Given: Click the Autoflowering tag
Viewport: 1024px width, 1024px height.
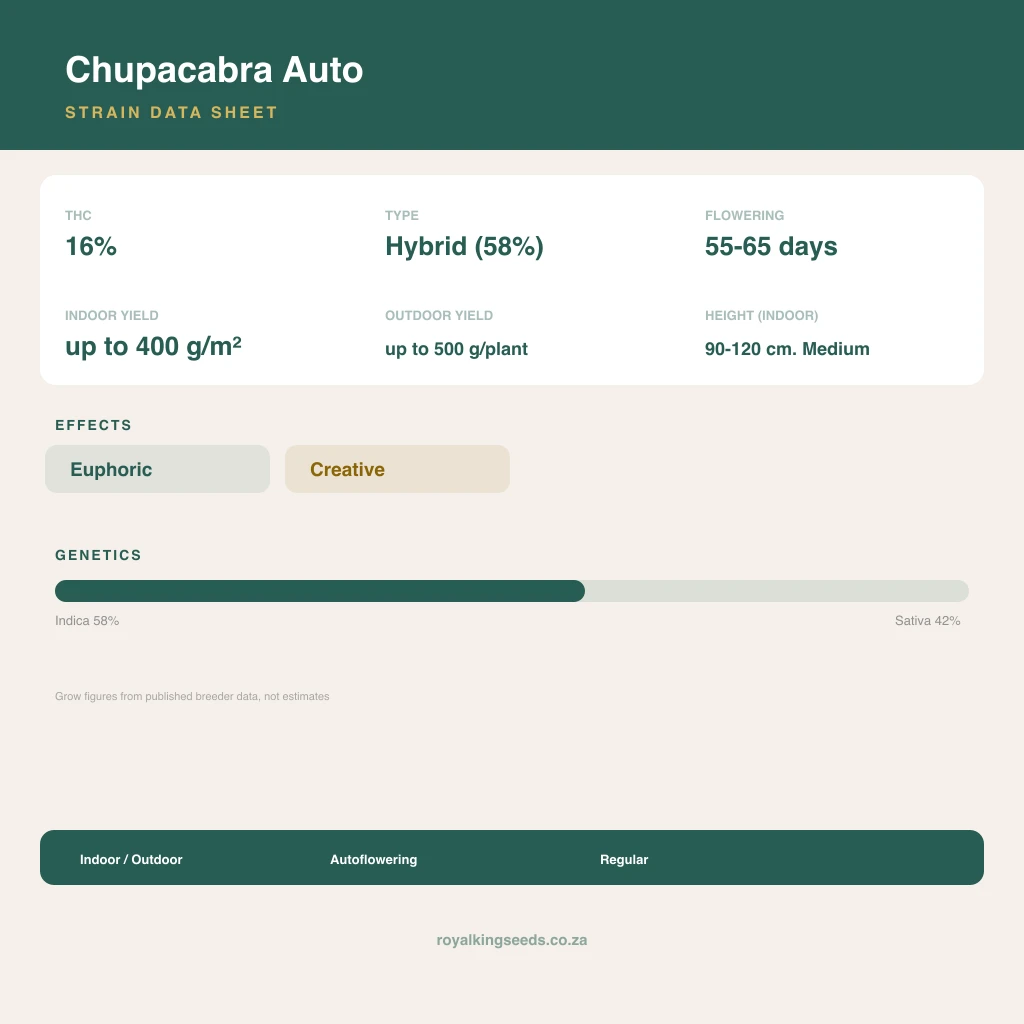Looking at the screenshot, I should coord(374,859).
